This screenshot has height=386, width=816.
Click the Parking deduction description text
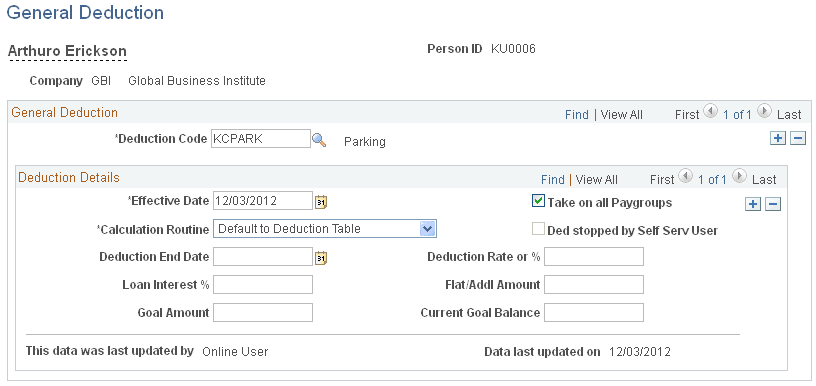point(365,141)
